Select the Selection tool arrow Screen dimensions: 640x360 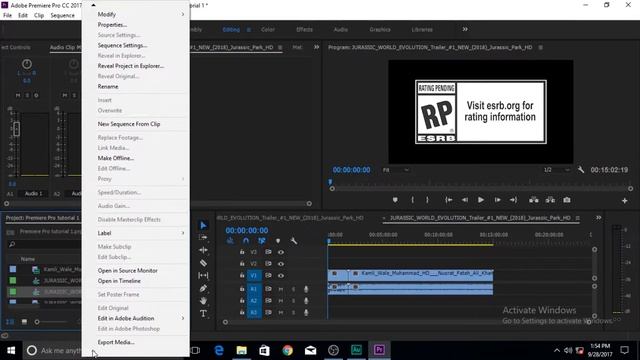click(x=203, y=225)
